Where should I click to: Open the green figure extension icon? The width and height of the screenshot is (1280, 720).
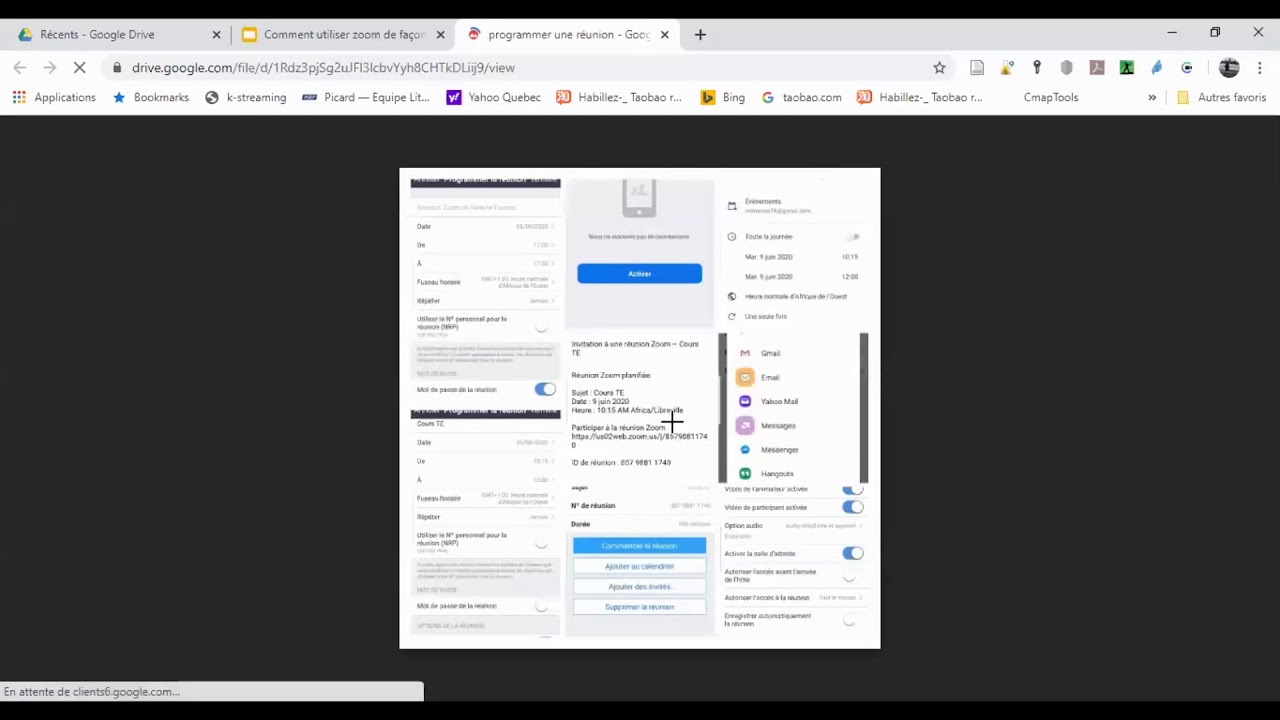tap(1127, 67)
